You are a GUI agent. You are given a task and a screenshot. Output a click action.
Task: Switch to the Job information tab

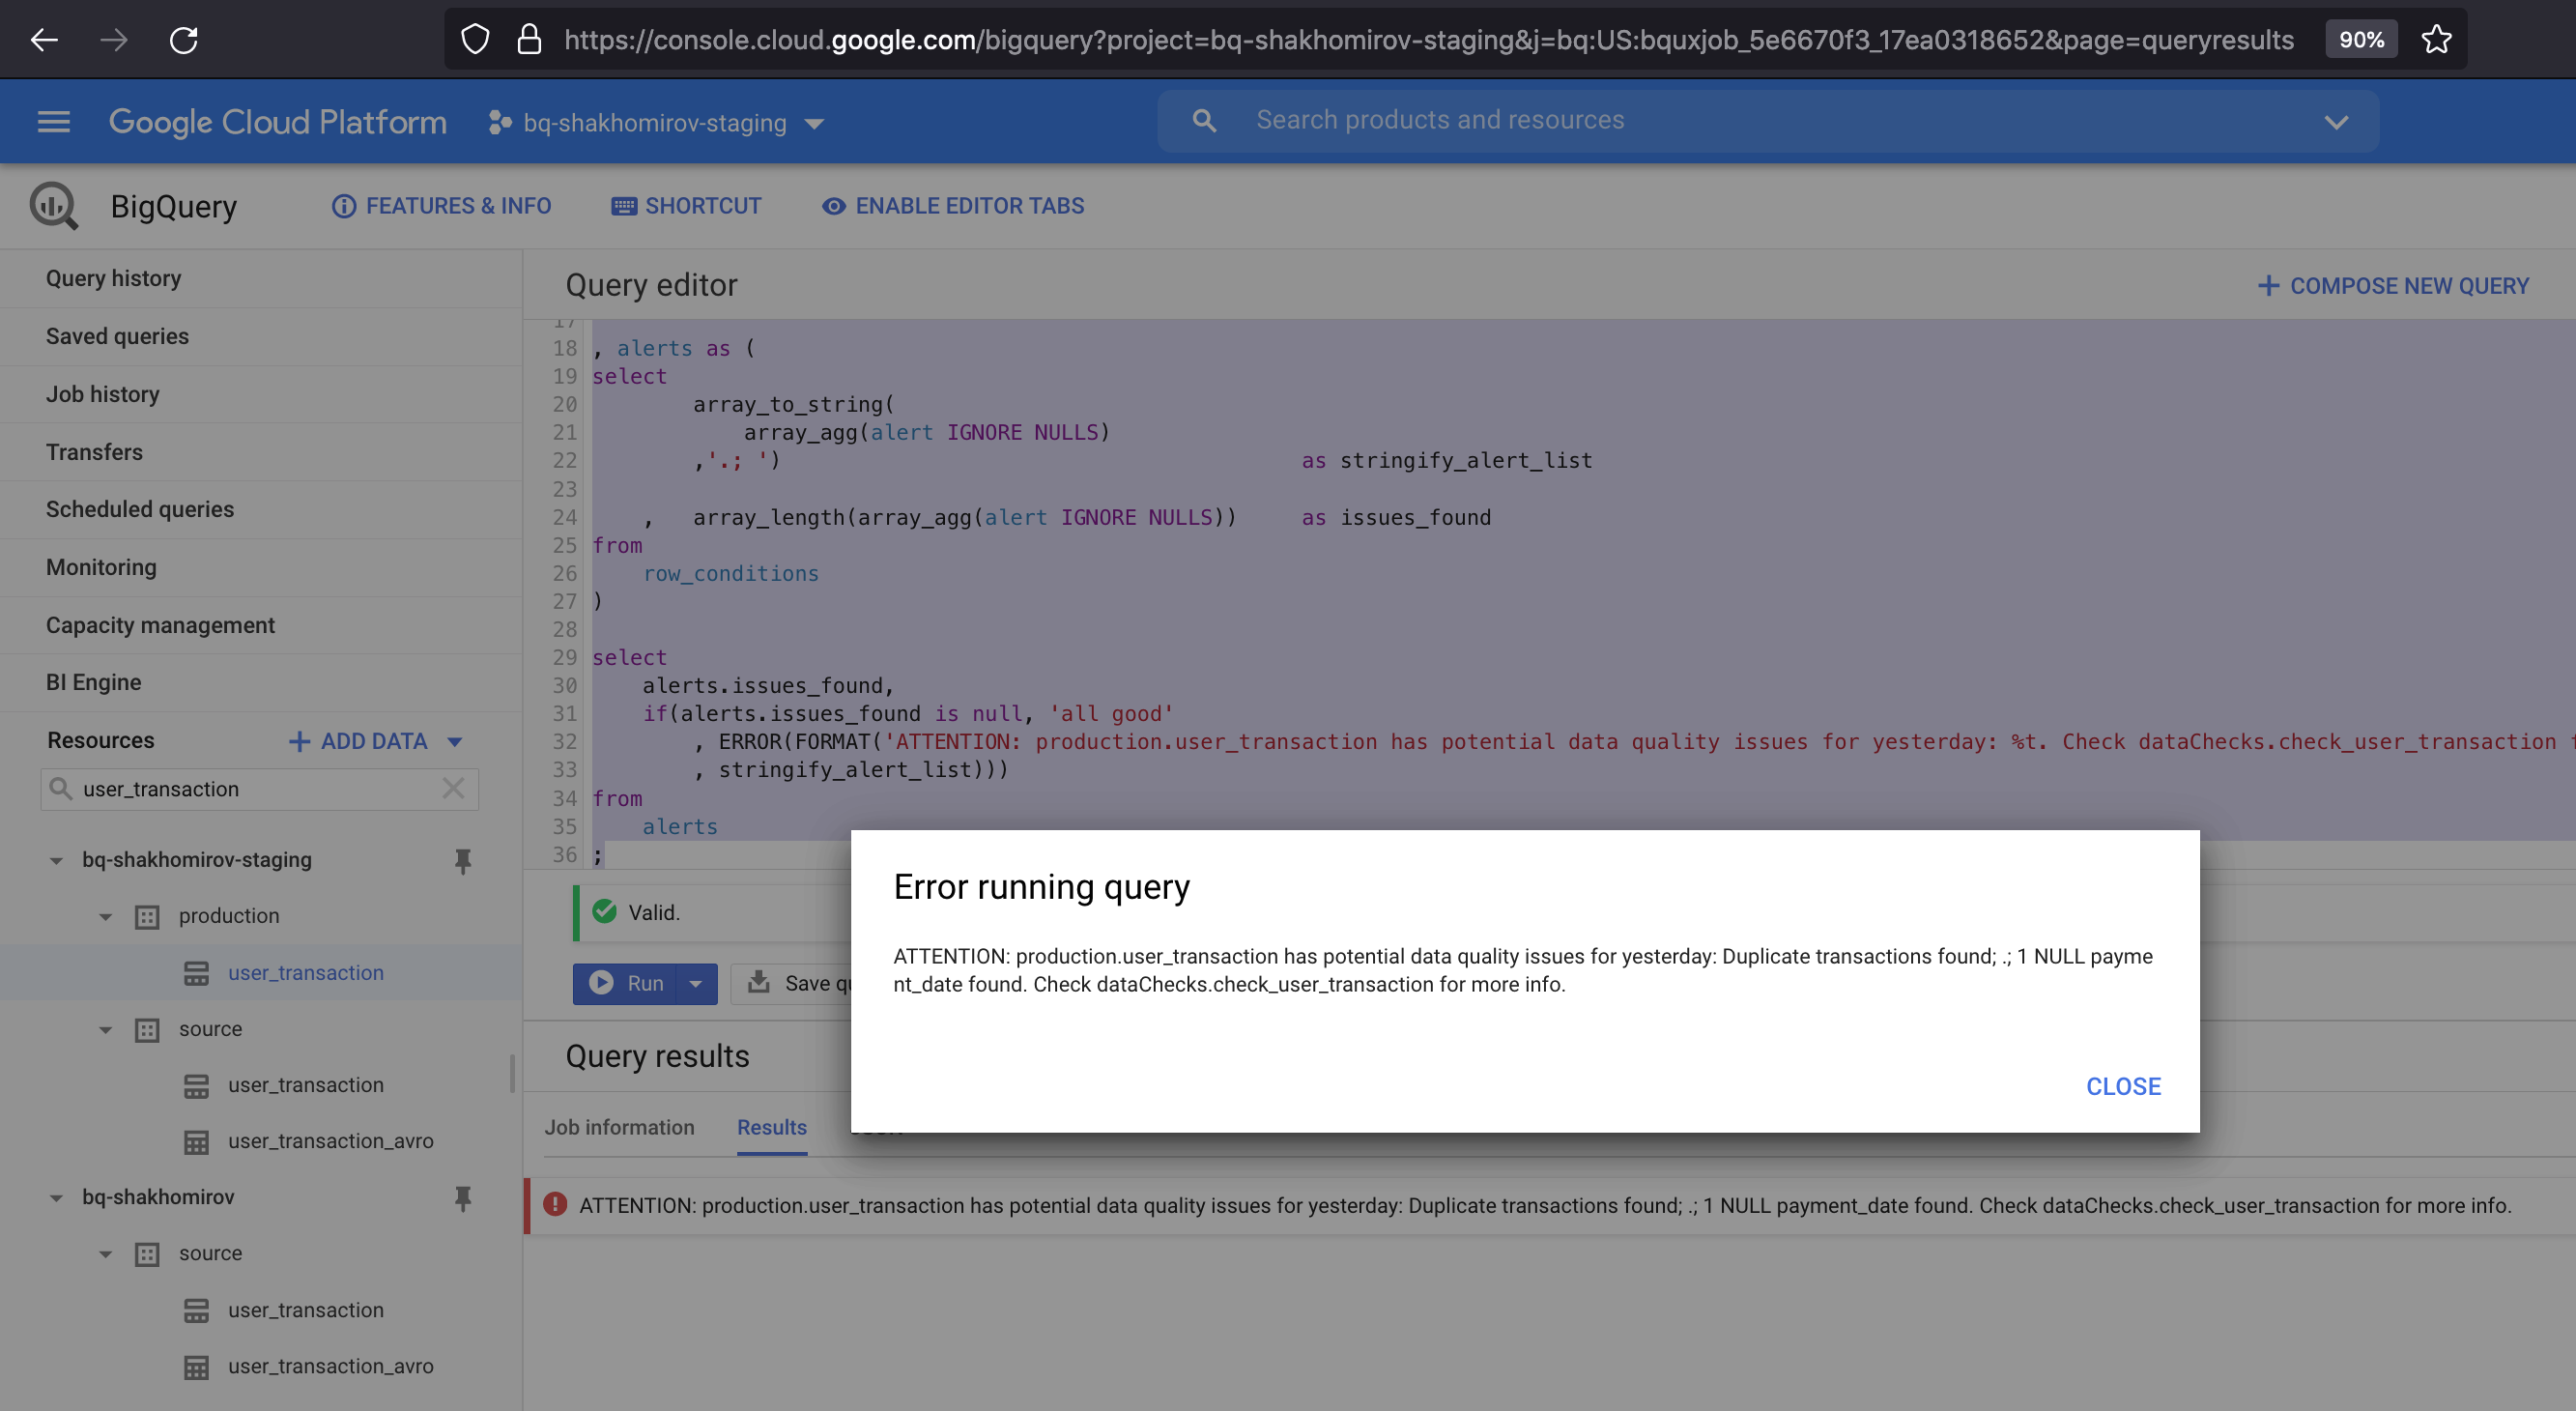click(619, 1127)
